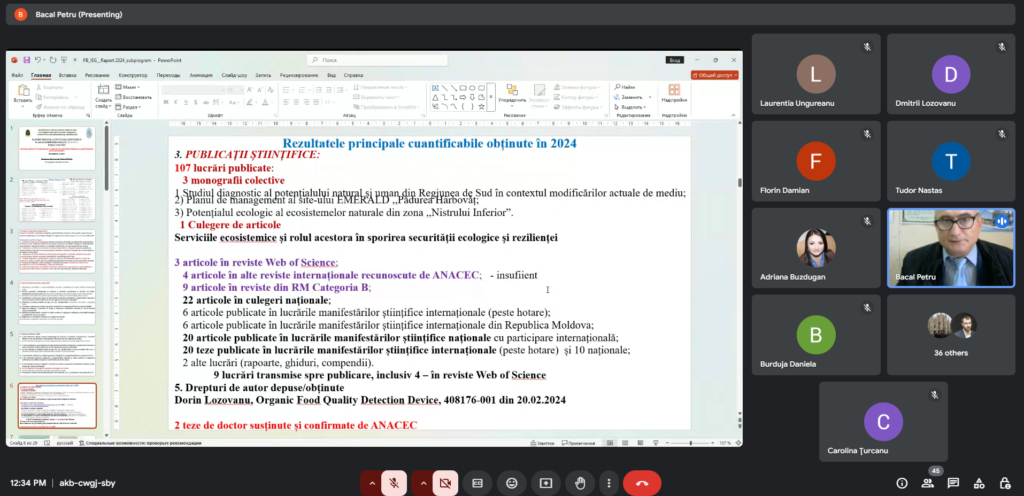Viewport: 1024px width, 496px height.
Task: Expand video settings arrow beside camera
Action: [422, 482]
